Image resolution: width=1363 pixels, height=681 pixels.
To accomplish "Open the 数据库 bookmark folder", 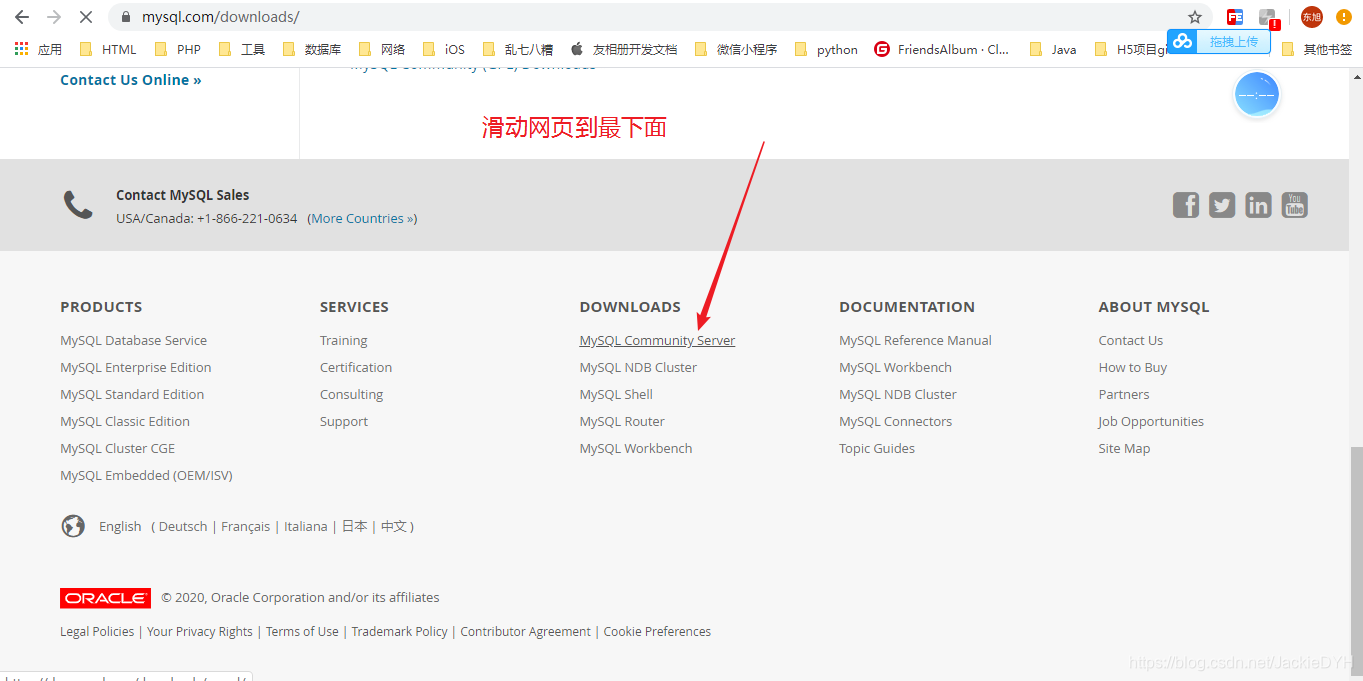I will point(312,49).
